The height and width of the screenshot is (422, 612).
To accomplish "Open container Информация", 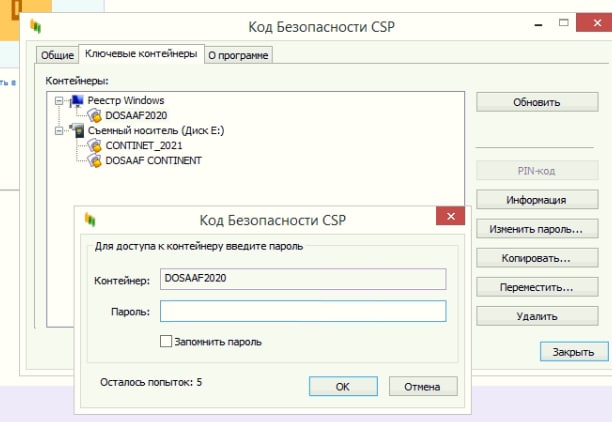I will click(x=537, y=200).
